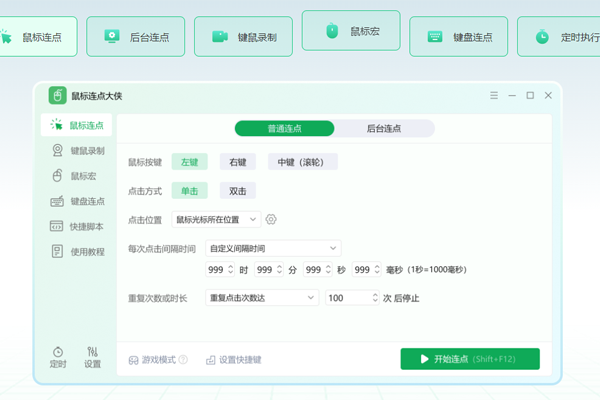Screen dimensions: 600x400
Task: Click the video camera icon on 键鼠录制 card
Action: (220, 37)
